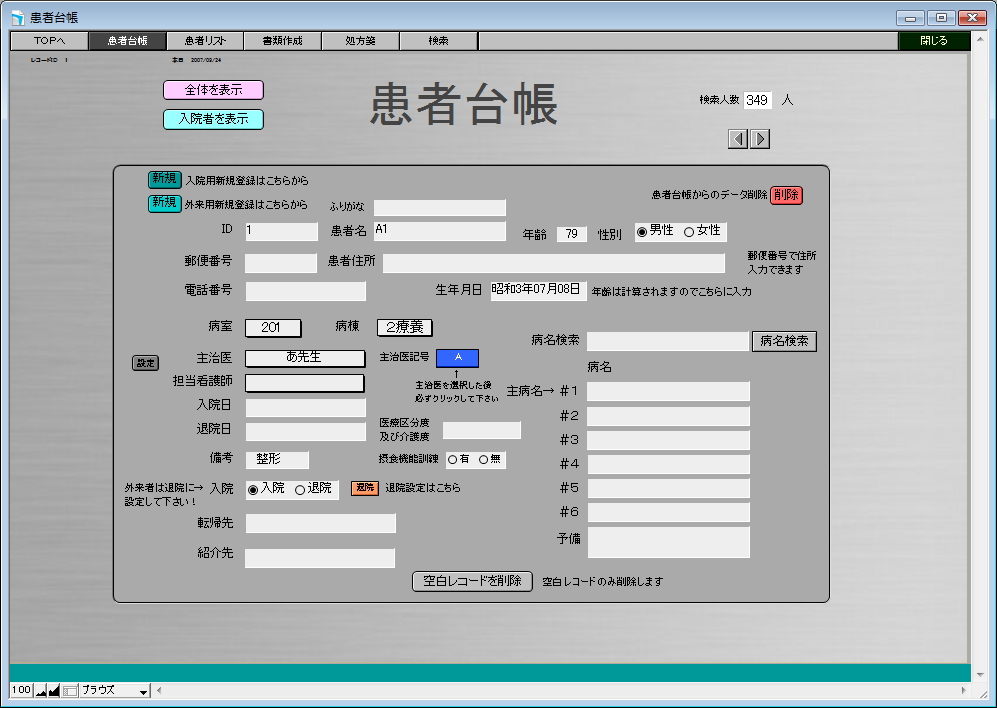Click the 新規 button for 入院用 registration
The height and width of the screenshot is (708, 997).
pyautogui.click(x=165, y=179)
